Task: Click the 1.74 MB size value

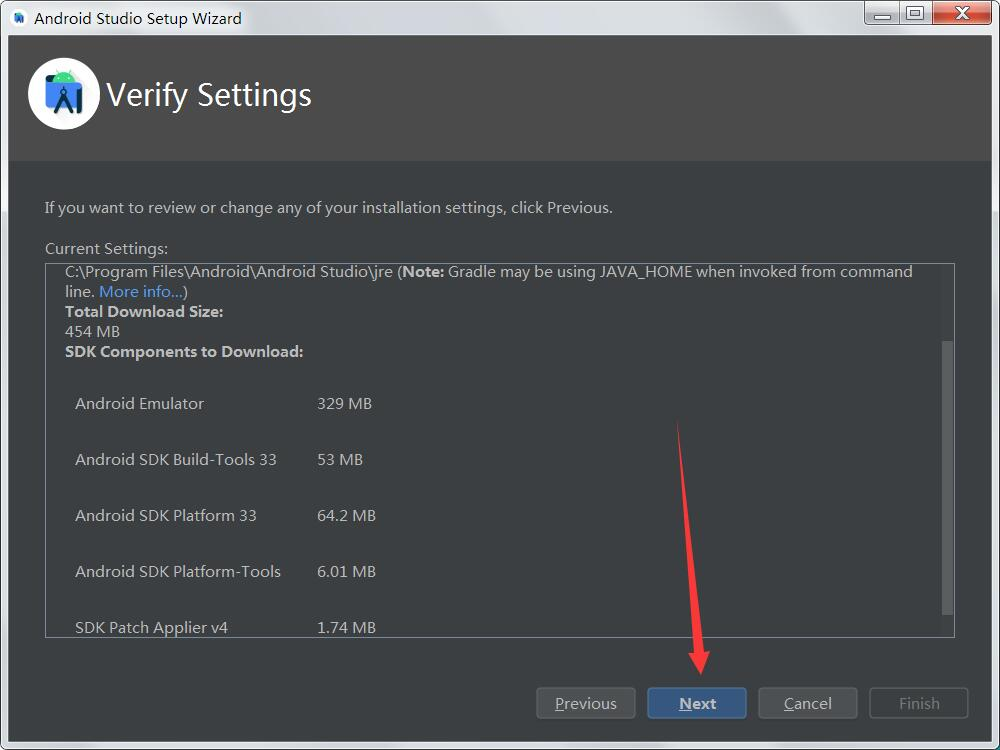Action: coord(346,628)
